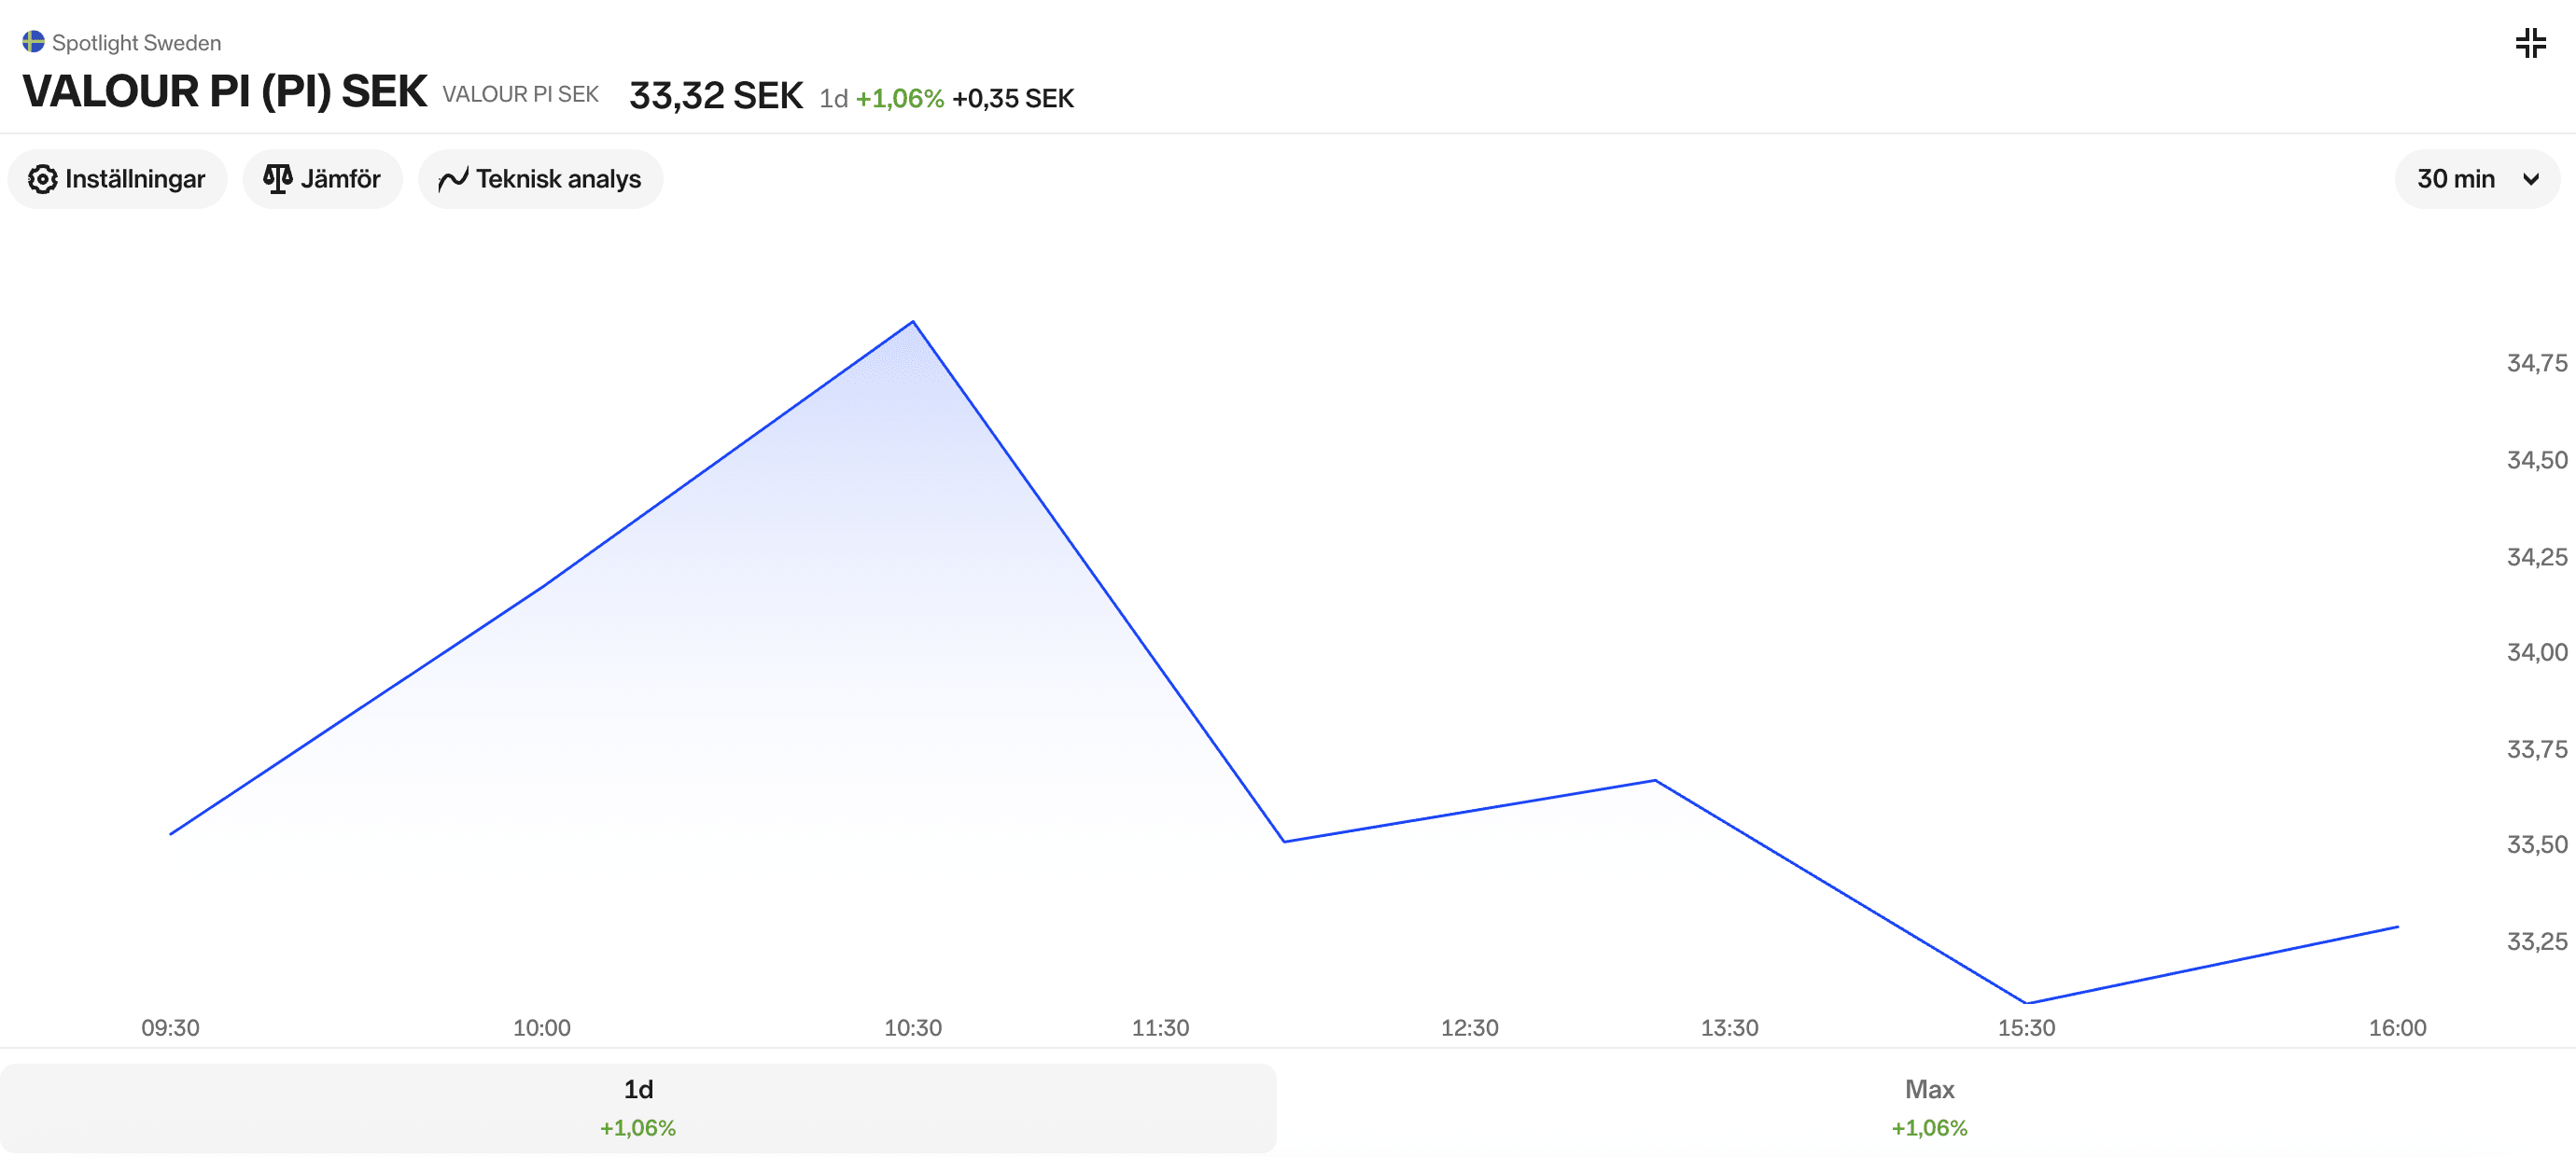The width and height of the screenshot is (2576, 1157).
Task: Click the +1,06% daily change text
Action: pos(899,99)
